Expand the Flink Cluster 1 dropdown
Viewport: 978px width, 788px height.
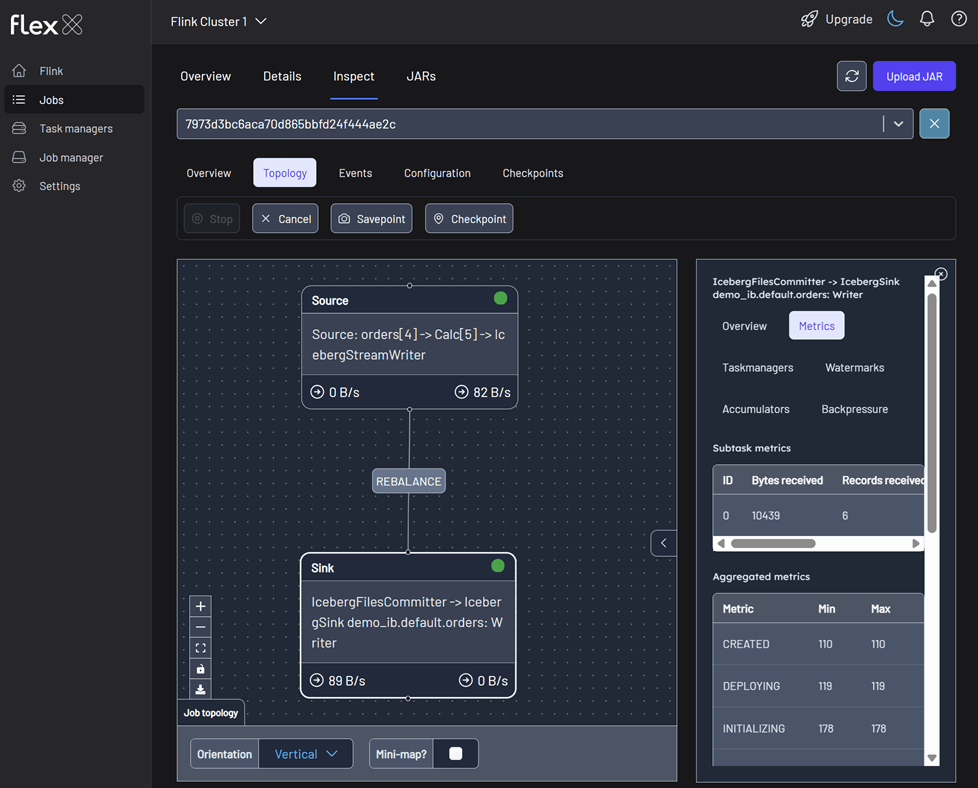tap(219, 21)
